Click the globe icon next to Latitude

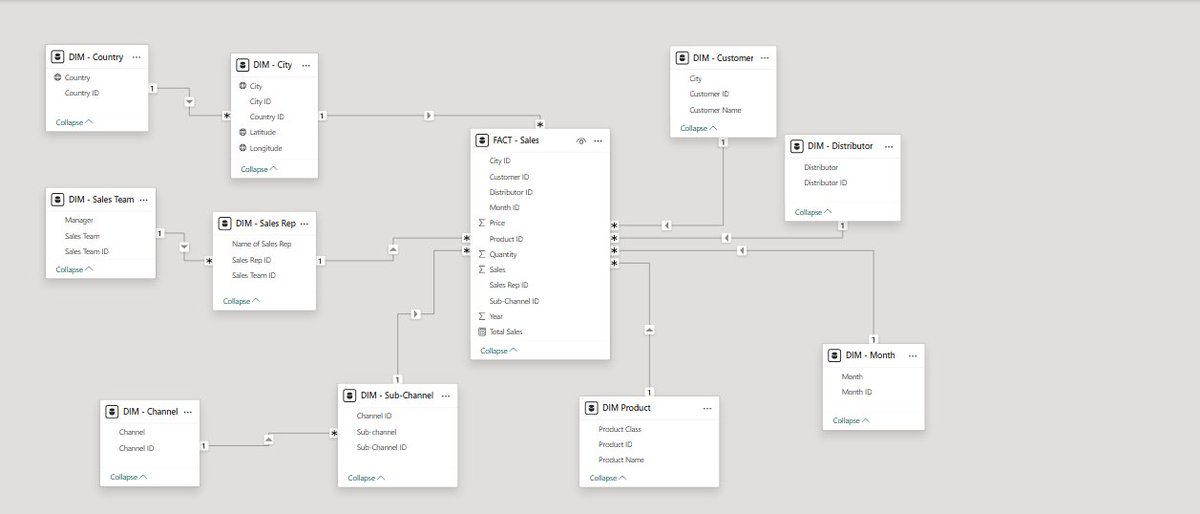[242, 132]
